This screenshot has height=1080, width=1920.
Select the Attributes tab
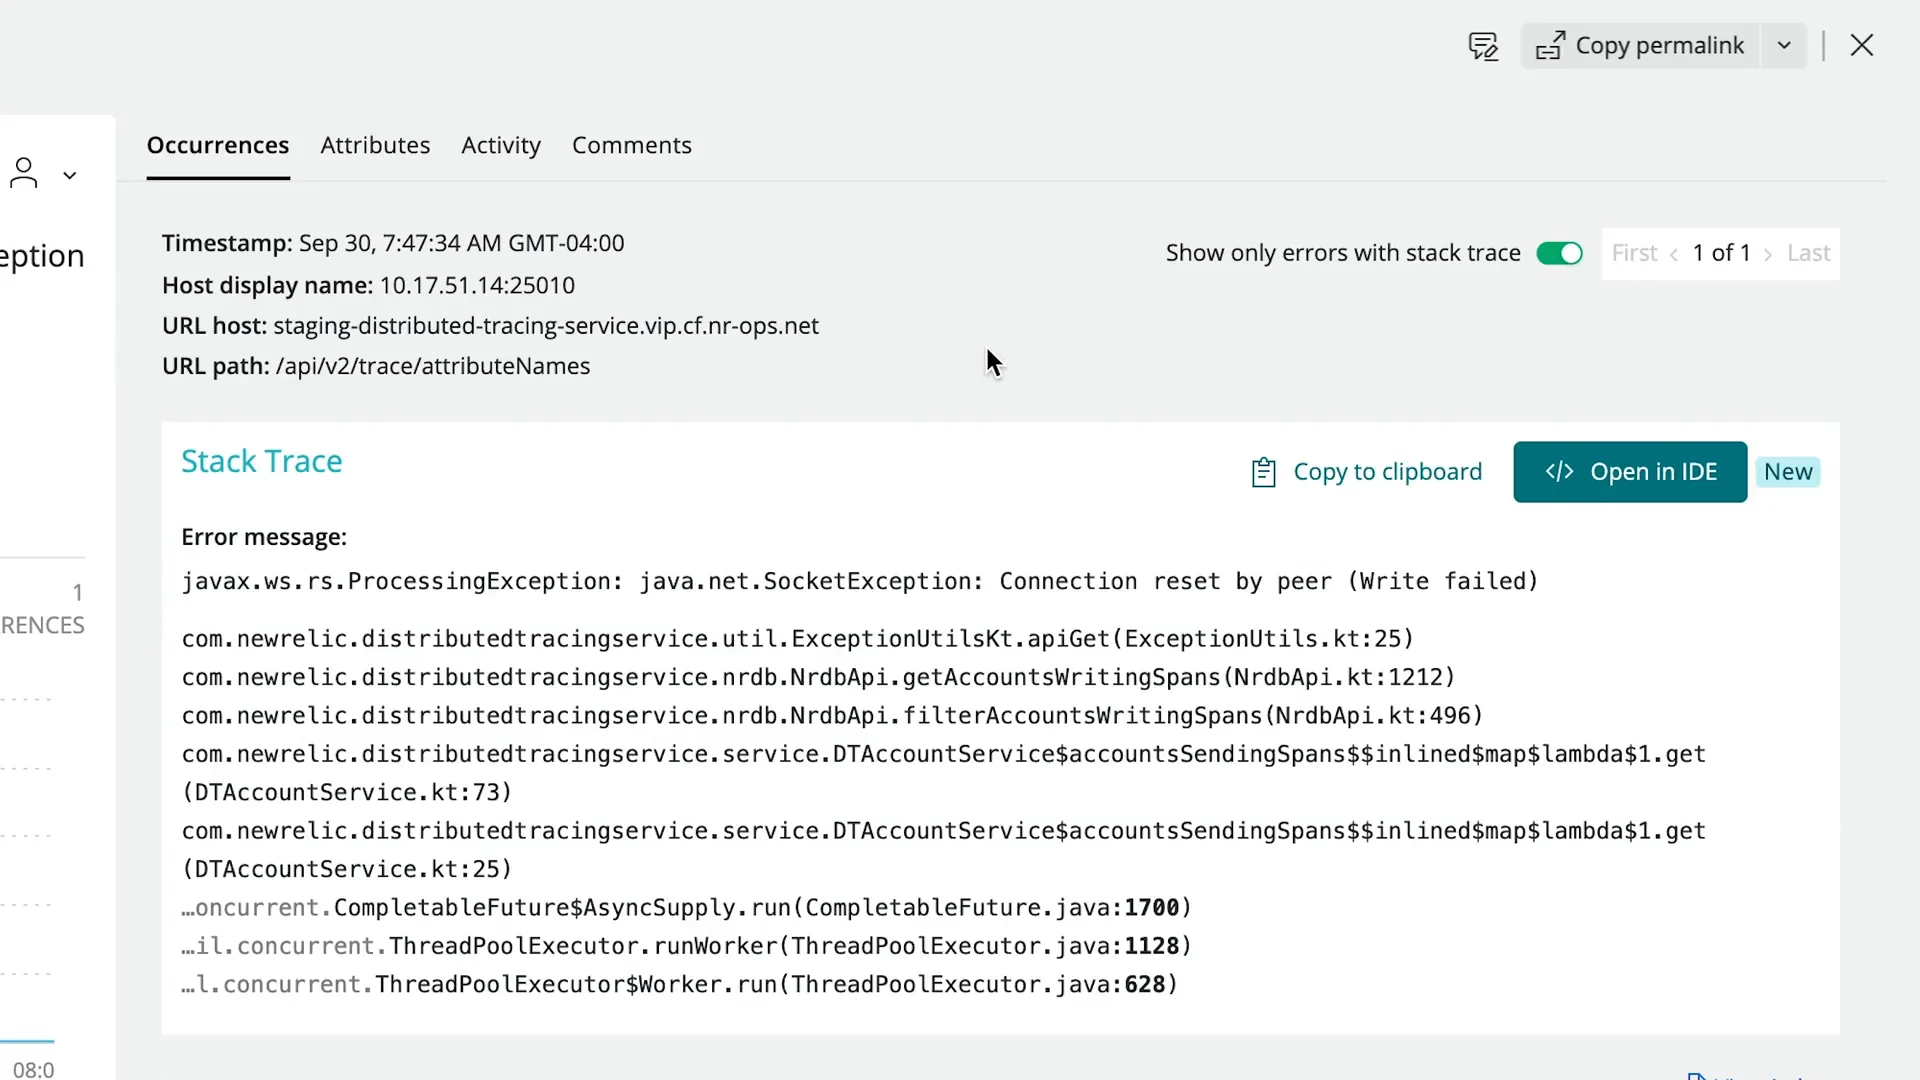click(376, 145)
